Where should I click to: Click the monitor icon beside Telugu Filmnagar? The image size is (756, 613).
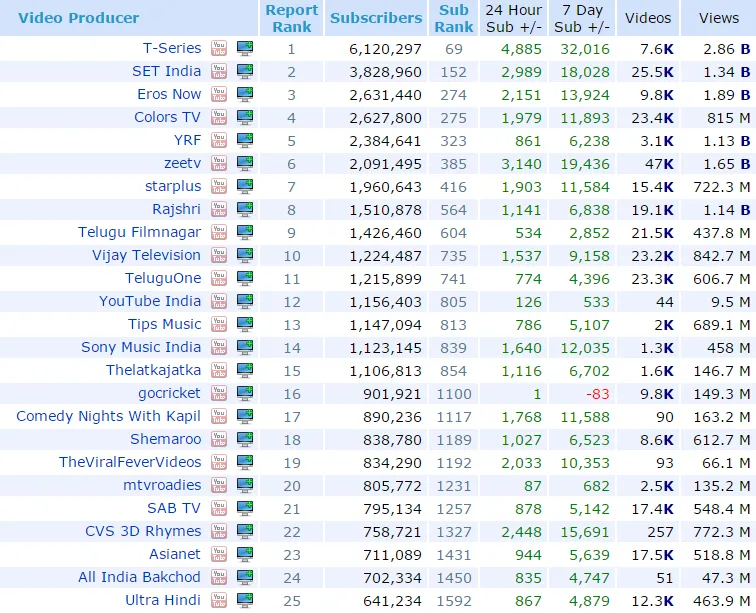coord(245,232)
